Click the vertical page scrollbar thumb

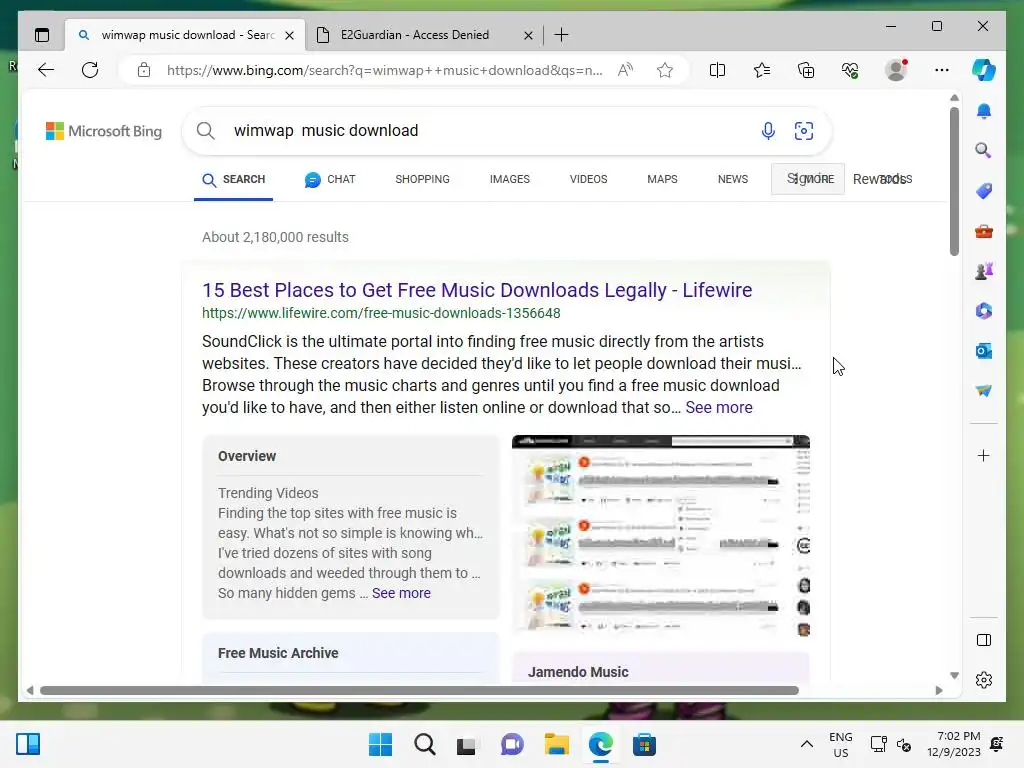click(954, 181)
